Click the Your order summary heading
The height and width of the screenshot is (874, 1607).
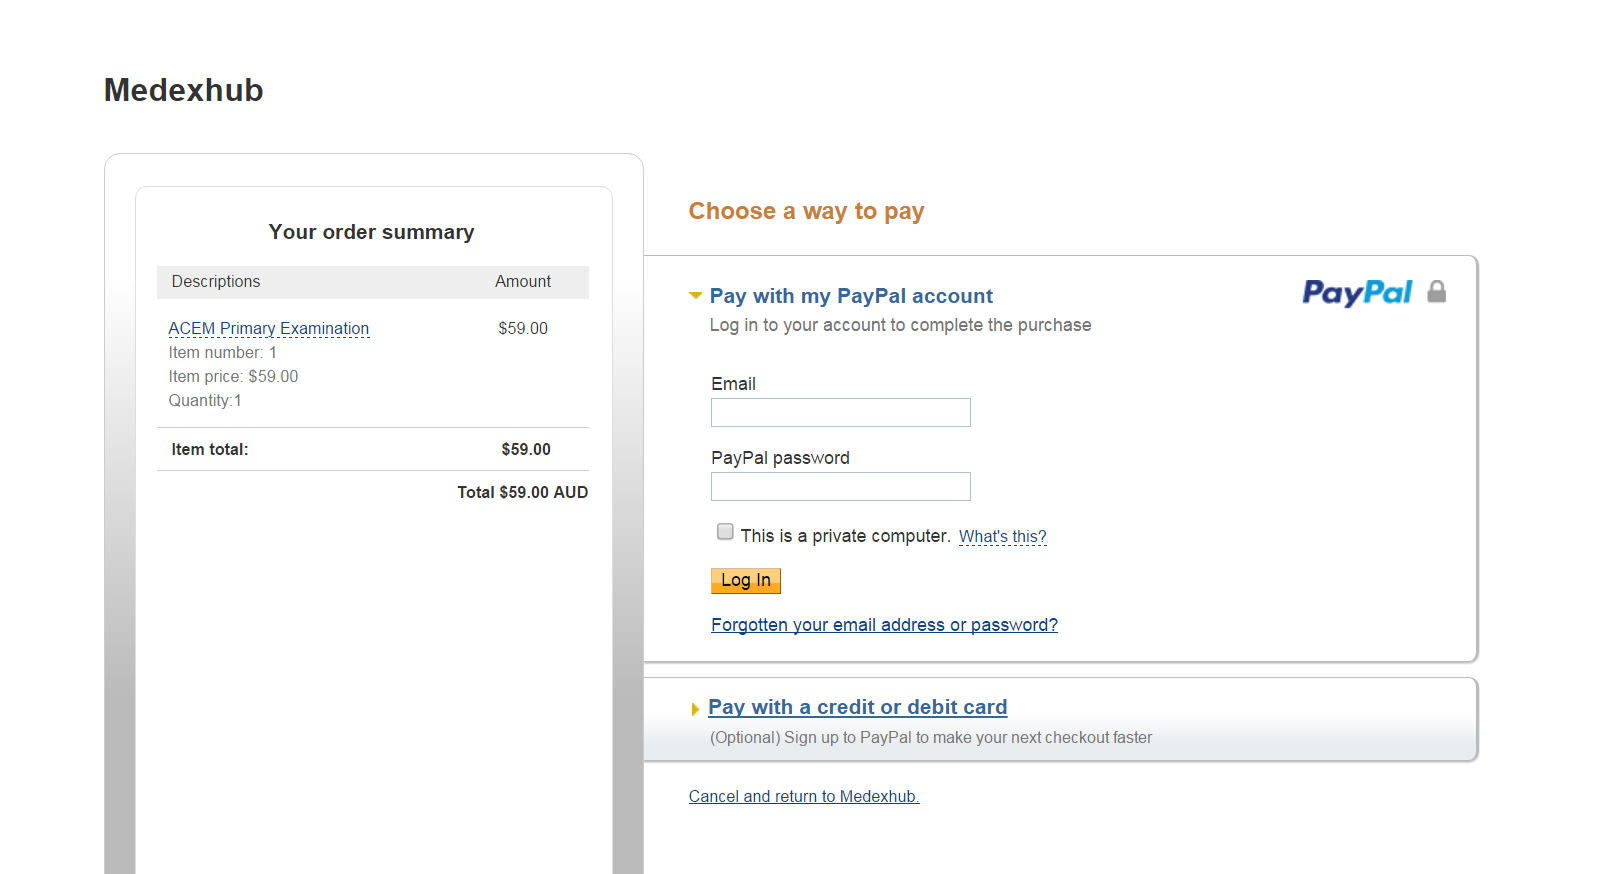point(371,232)
